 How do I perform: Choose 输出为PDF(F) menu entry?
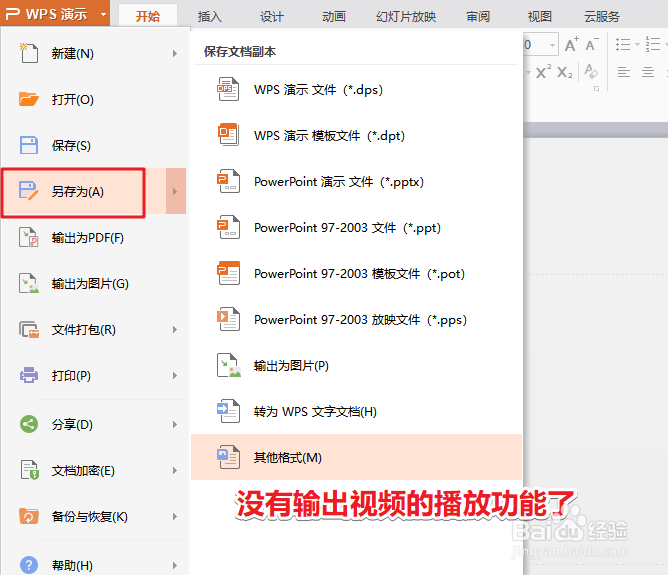(x=94, y=237)
